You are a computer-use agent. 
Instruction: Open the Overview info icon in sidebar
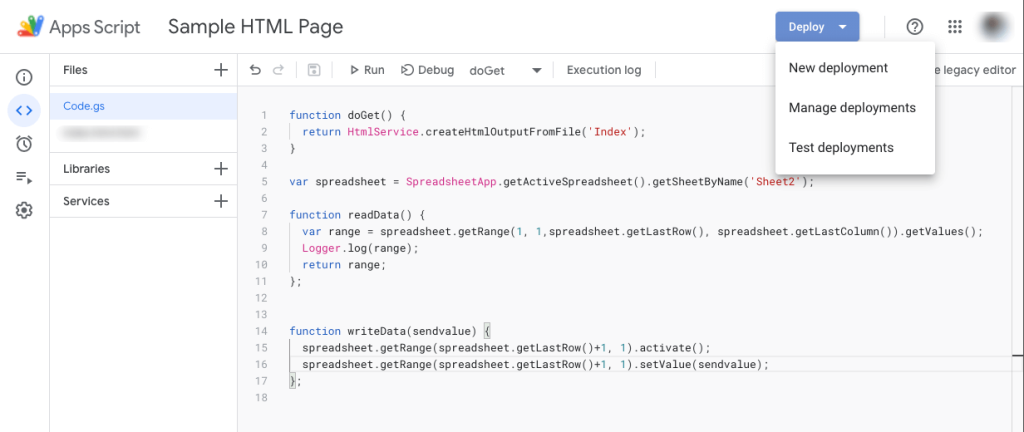coord(24,78)
